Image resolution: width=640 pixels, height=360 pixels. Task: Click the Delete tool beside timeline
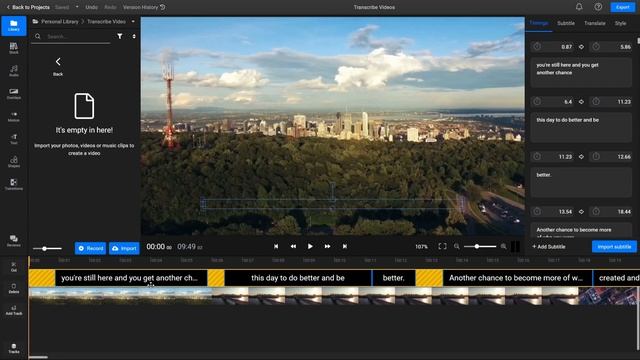coord(14,289)
